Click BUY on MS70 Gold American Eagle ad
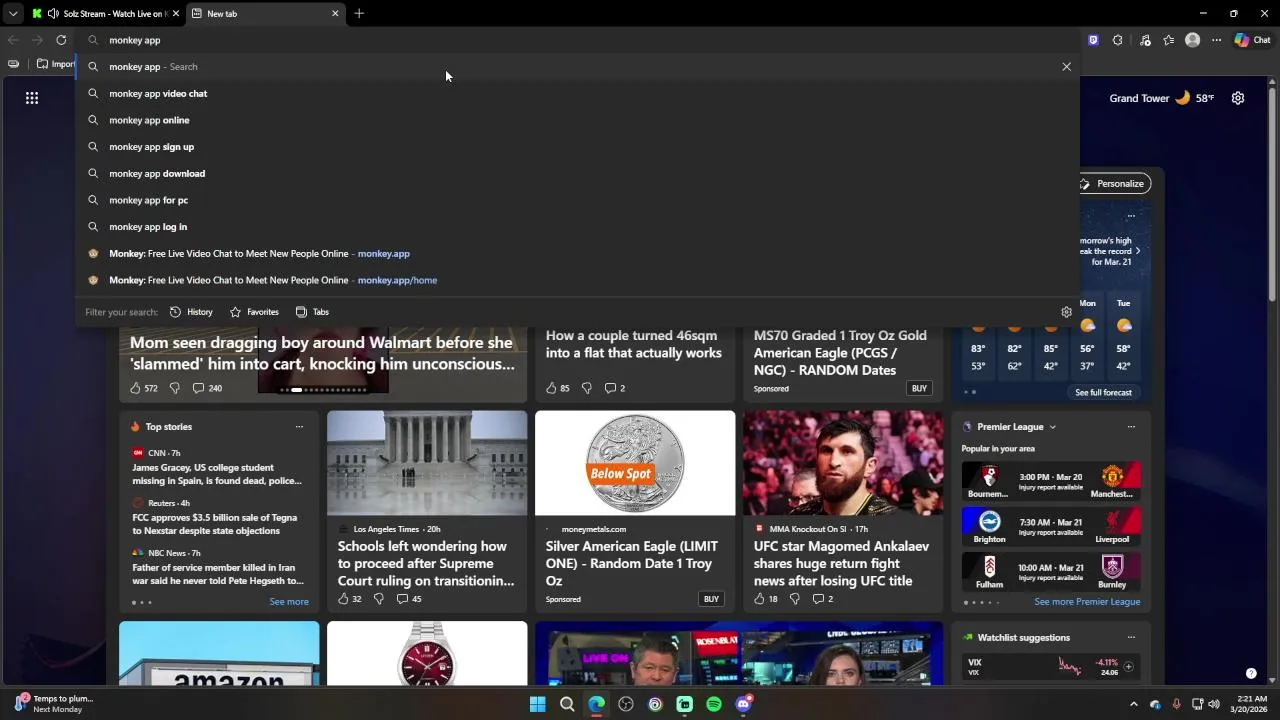This screenshot has height=720, width=1280. click(x=919, y=388)
